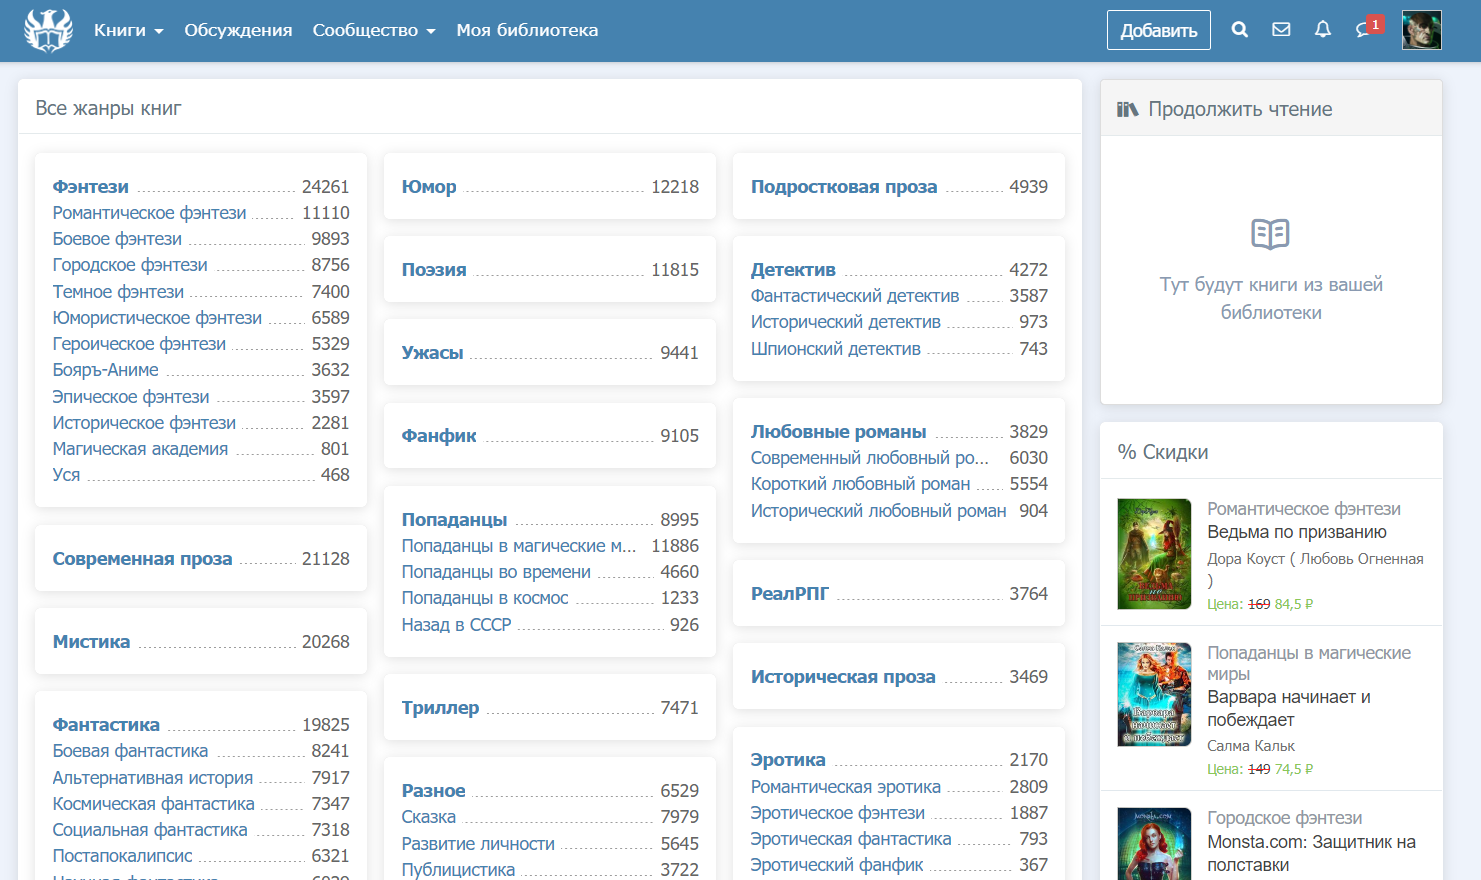Open Социальная фантастика subgenre
1481x880 pixels.
pos(150,830)
